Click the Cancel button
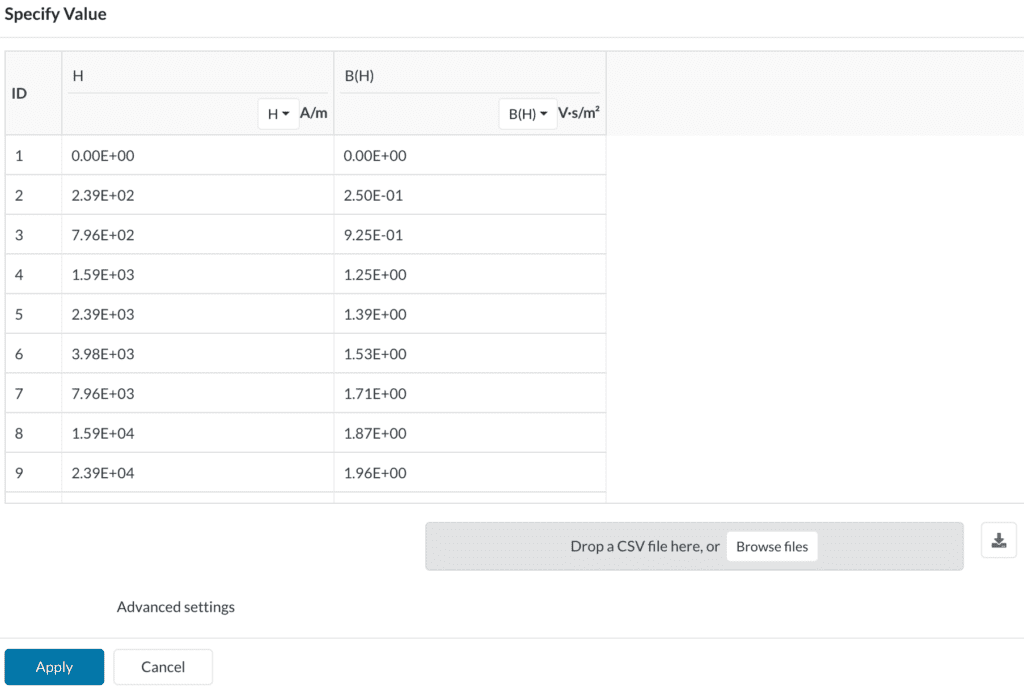This screenshot has height=688, width=1024. coord(163,667)
